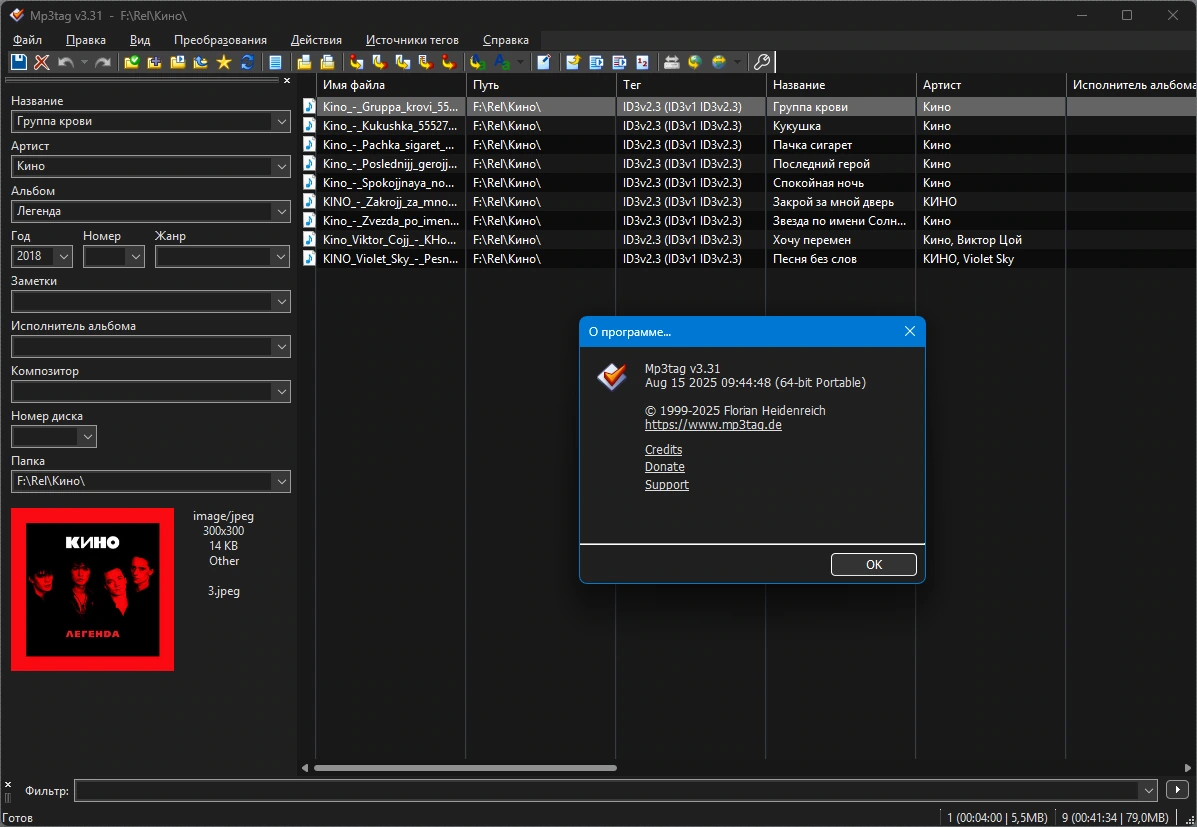Open the Артист field dropdown arrow
The image size is (1197, 827).
coord(281,166)
